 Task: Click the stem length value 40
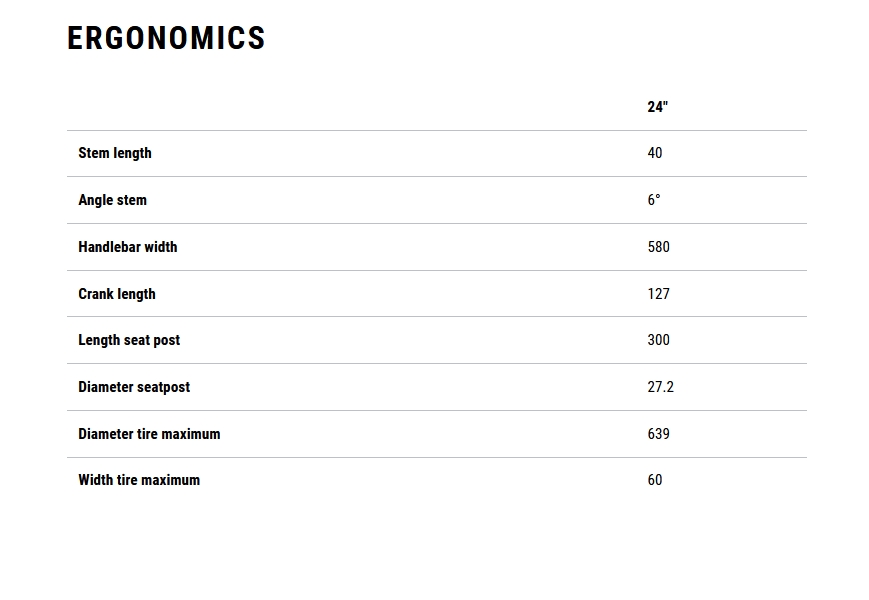point(655,153)
